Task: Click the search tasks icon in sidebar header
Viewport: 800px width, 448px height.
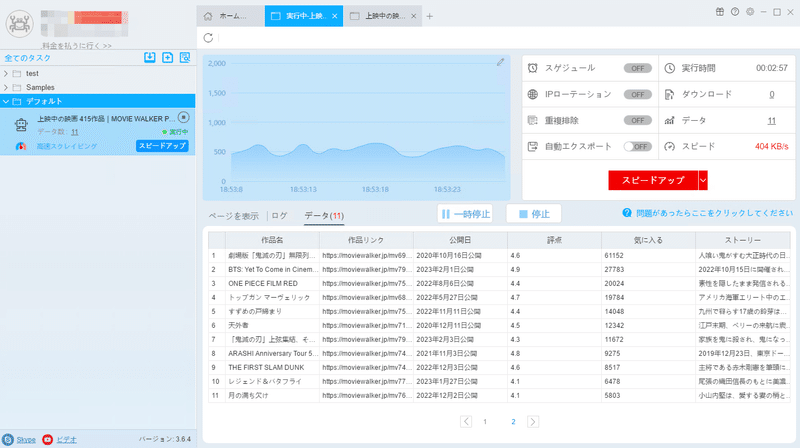Action: 185,58
